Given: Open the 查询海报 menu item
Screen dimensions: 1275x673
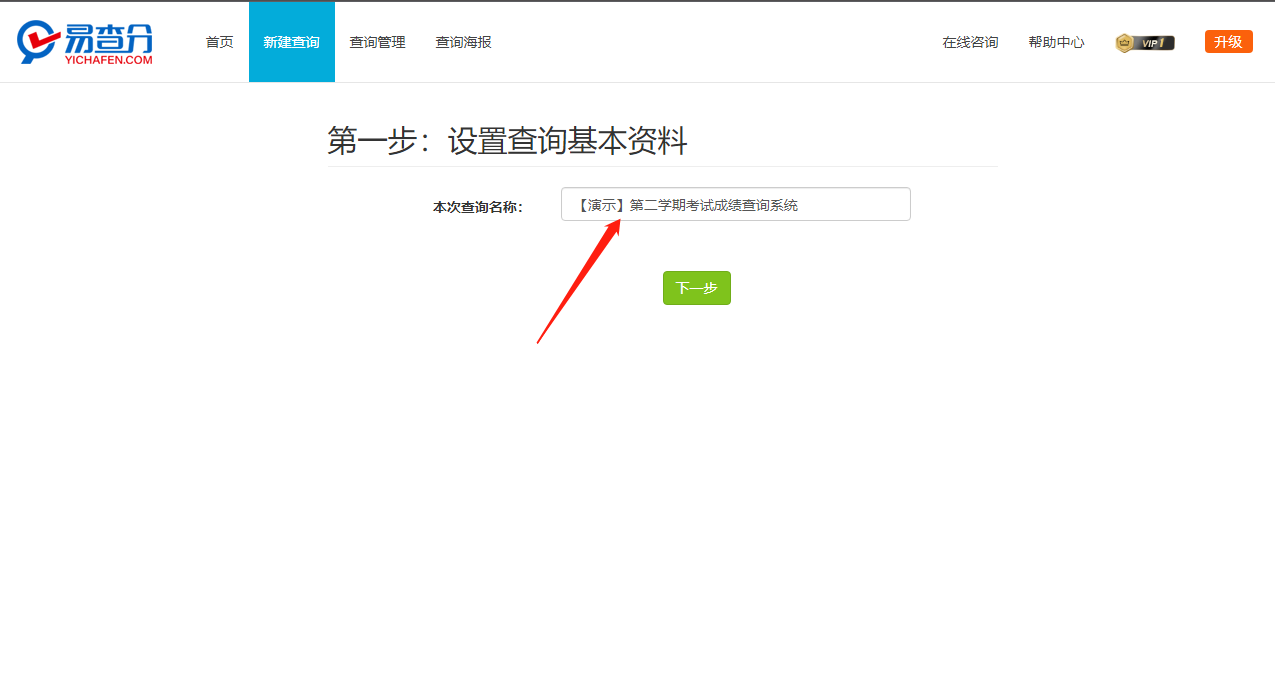Looking at the screenshot, I should coord(463,42).
